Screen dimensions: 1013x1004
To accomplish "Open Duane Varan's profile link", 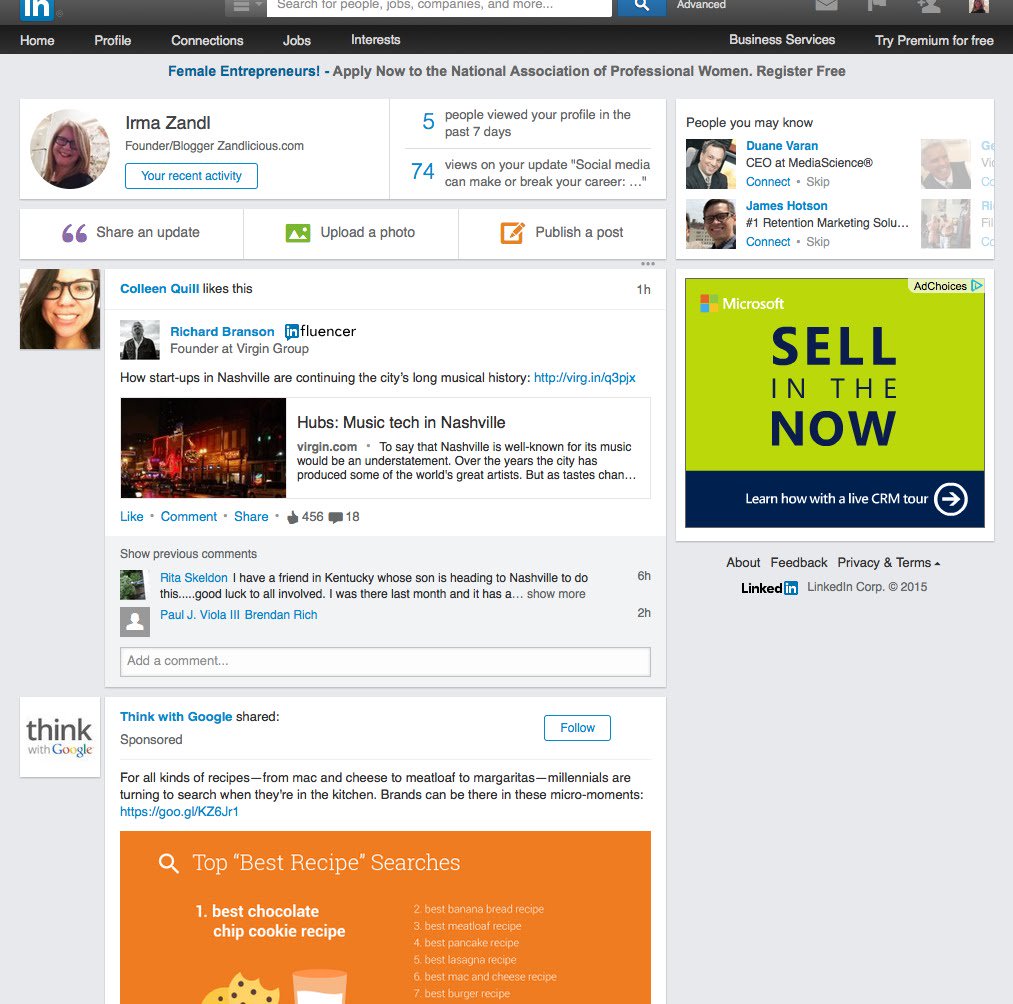I will [x=782, y=145].
